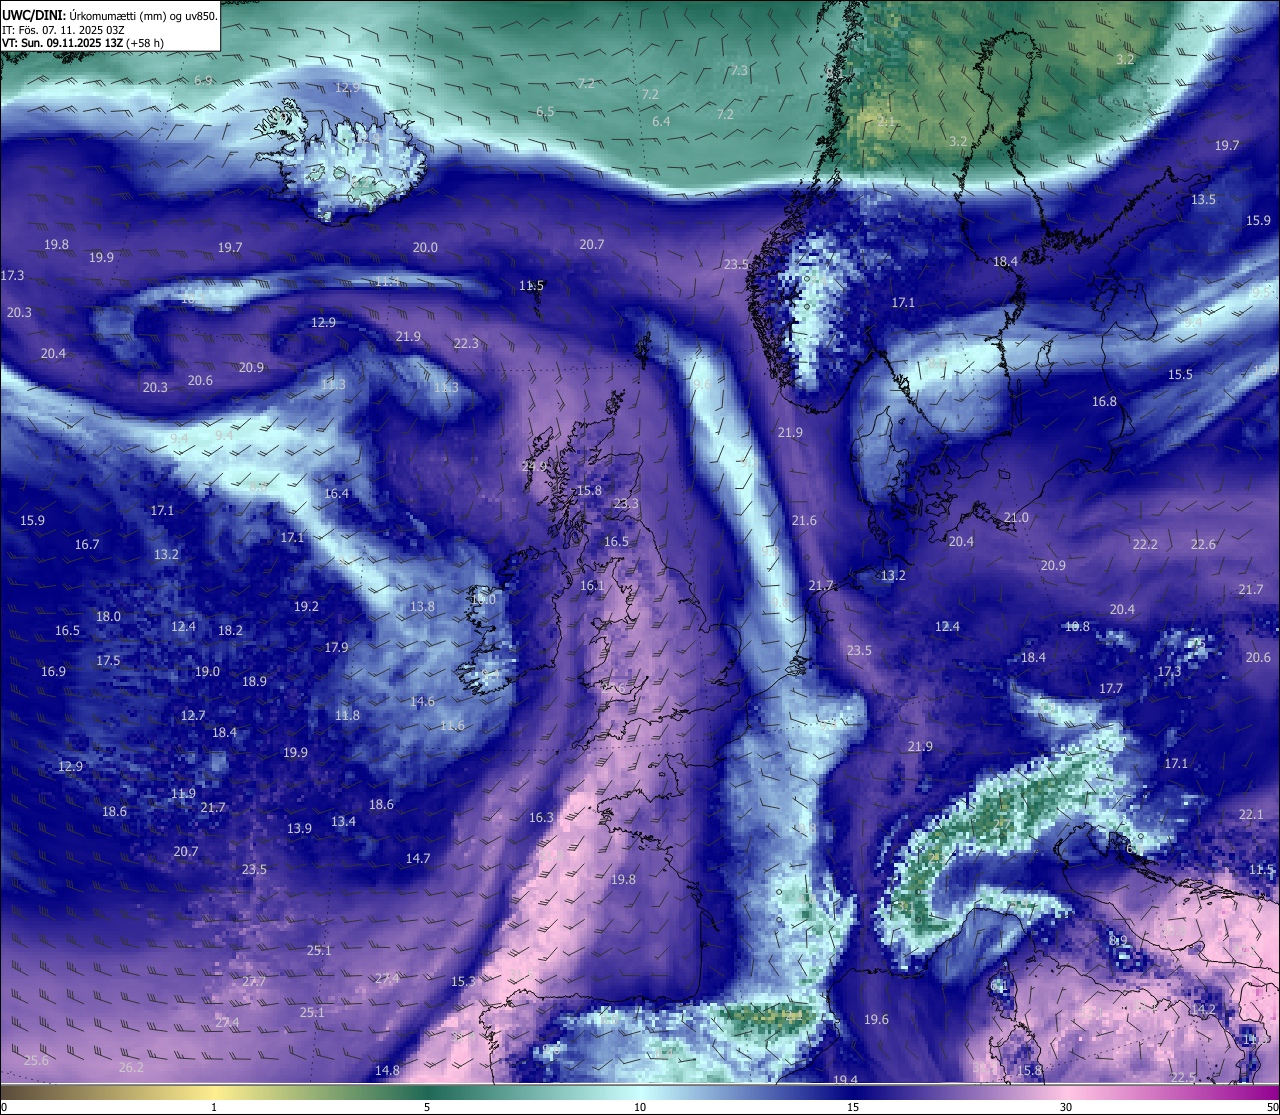Click the map value '15.3'
Viewport: 1280px width, 1115px height.
[463, 981]
